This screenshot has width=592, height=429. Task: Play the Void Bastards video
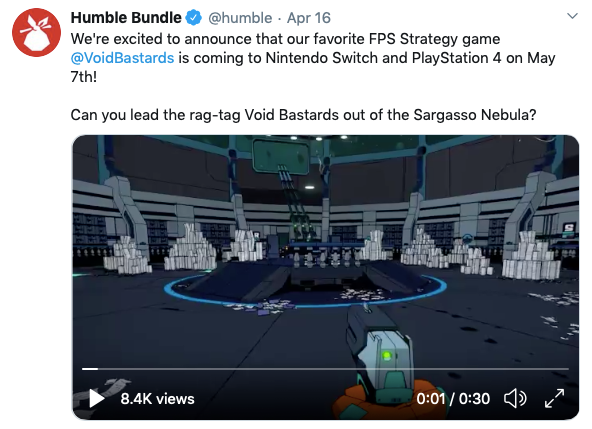click(x=96, y=398)
